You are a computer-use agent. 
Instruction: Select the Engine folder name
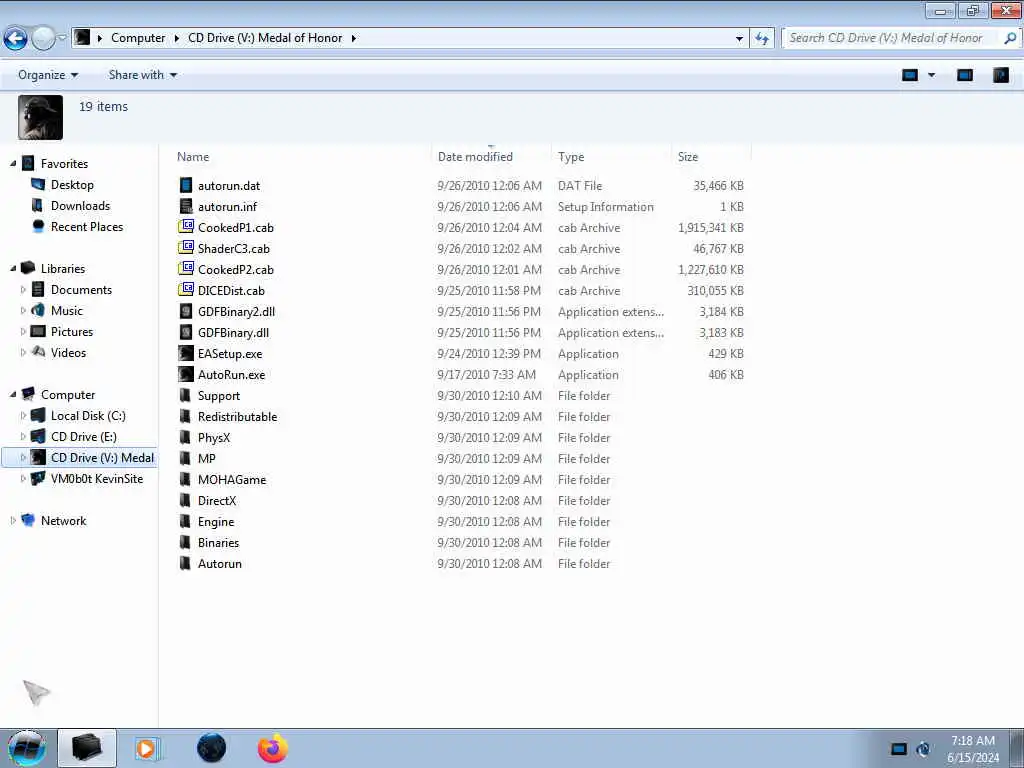(x=216, y=522)
